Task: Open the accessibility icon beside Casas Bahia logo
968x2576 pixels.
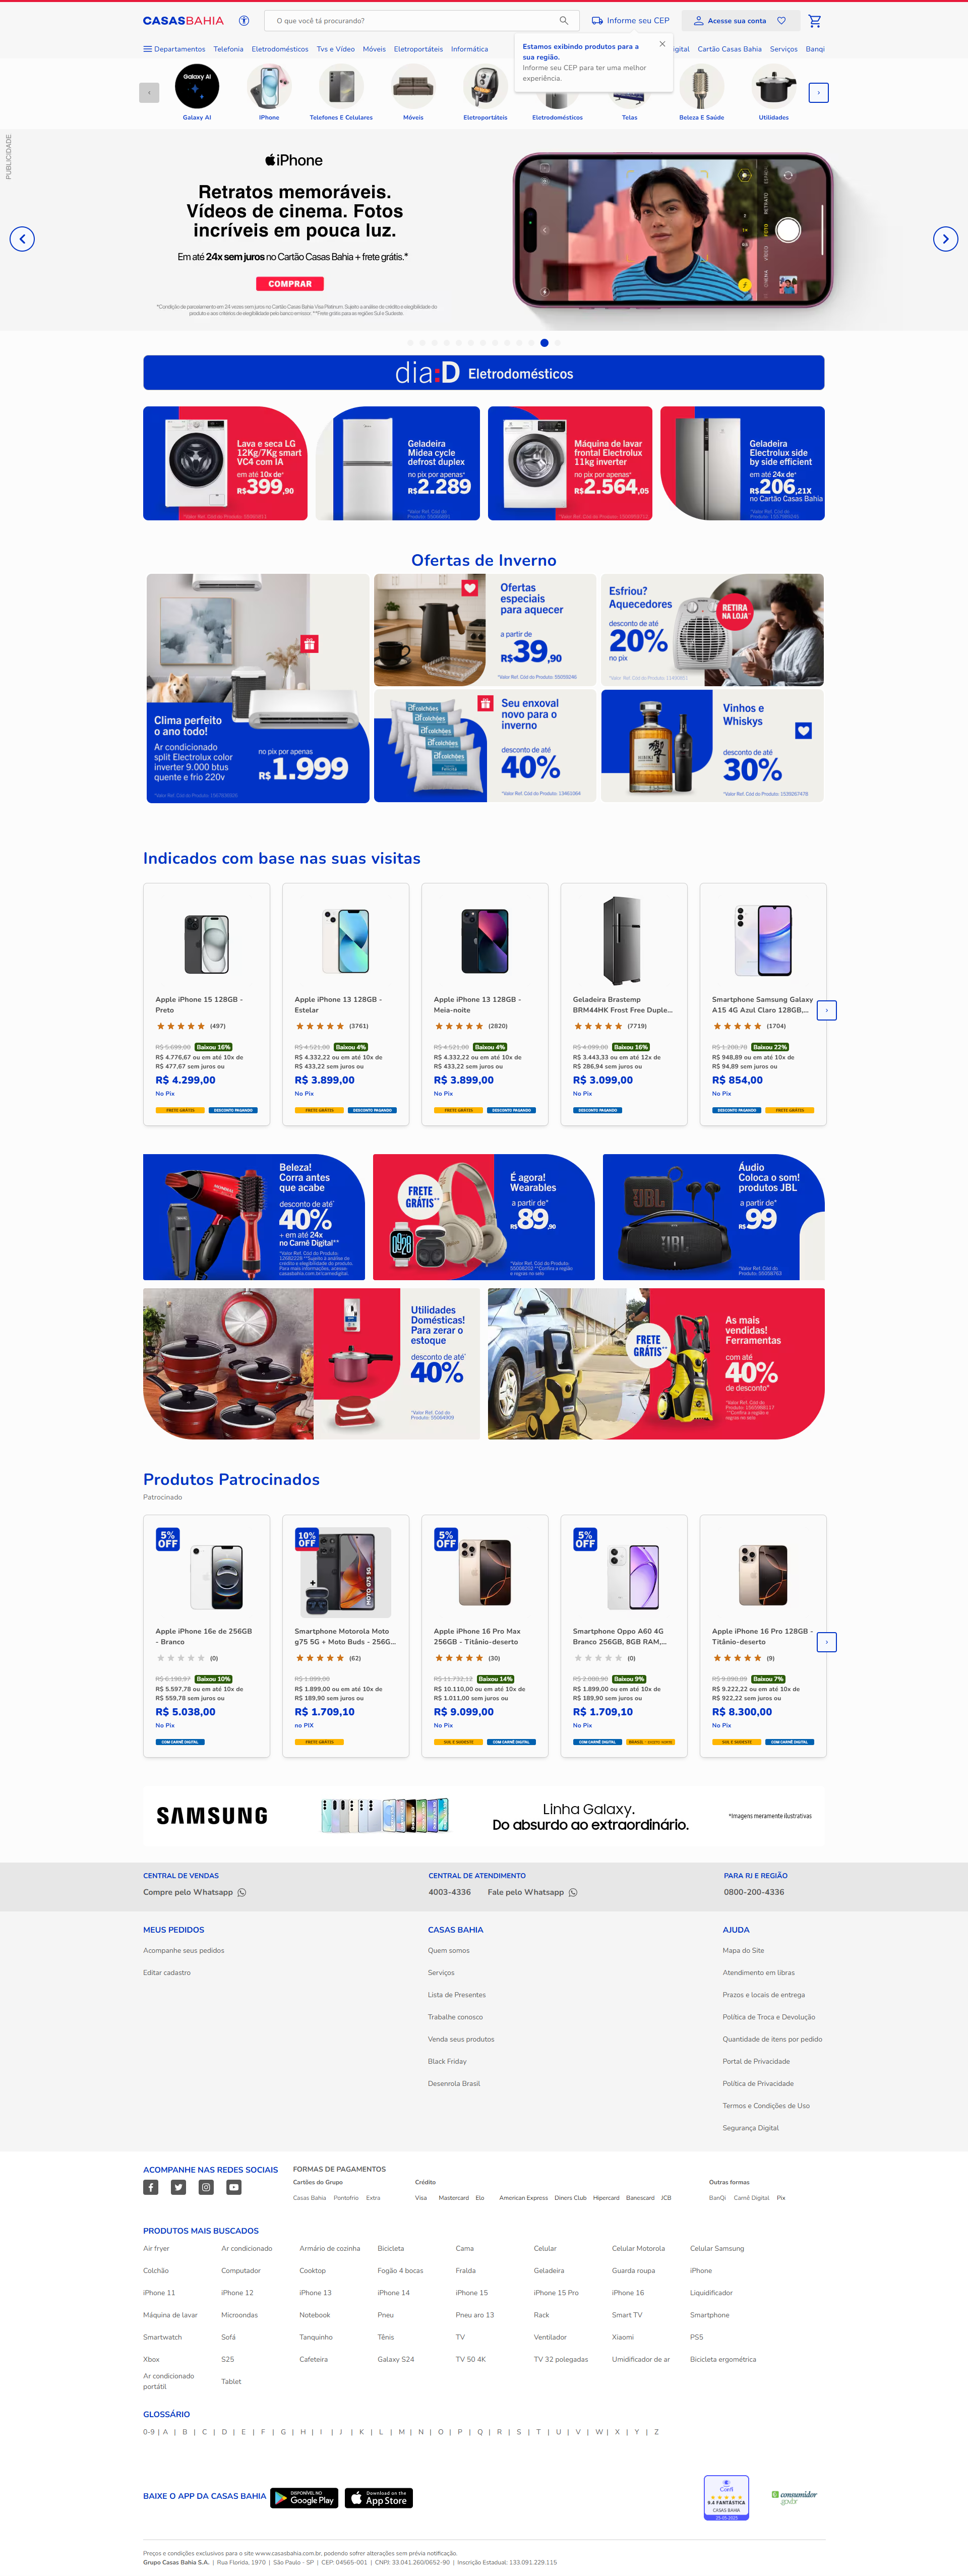Action: click(x=244, y=20)
